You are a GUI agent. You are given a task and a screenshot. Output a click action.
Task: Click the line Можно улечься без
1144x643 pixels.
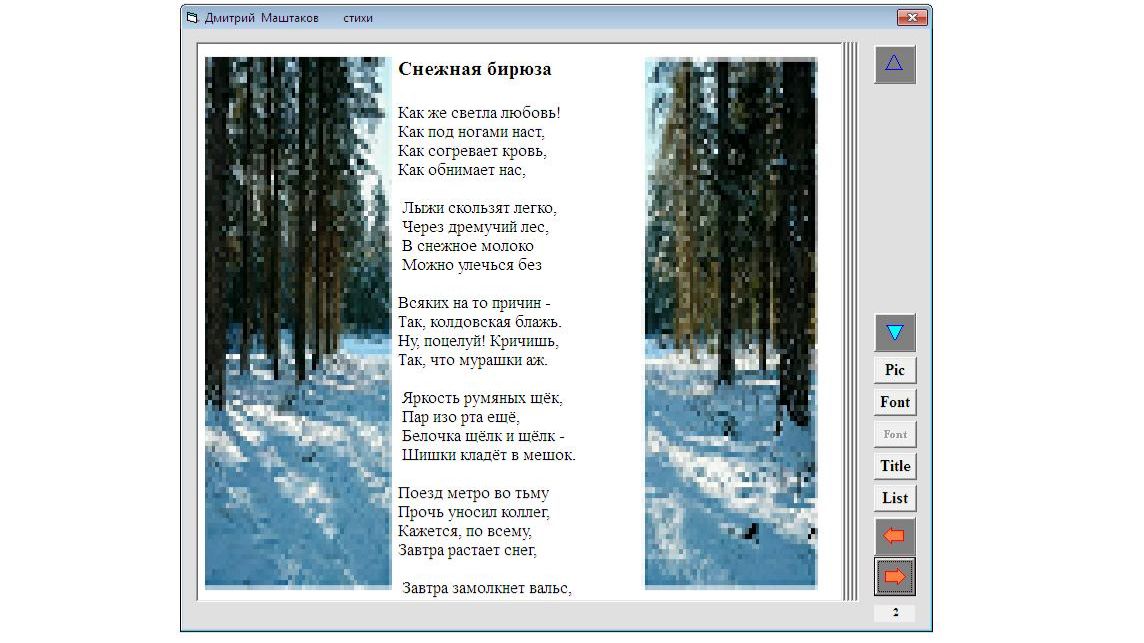472,265
